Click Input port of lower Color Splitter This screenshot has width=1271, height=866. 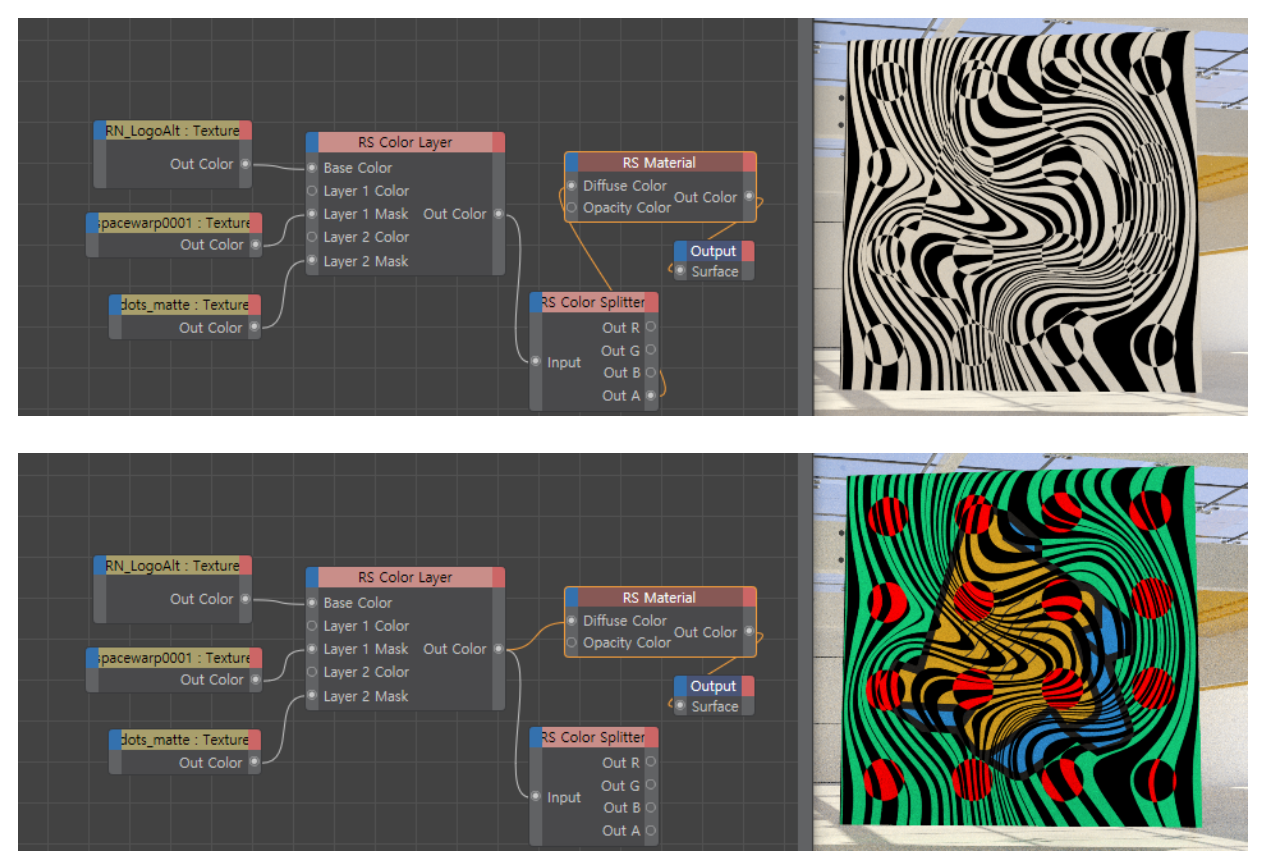536,797
